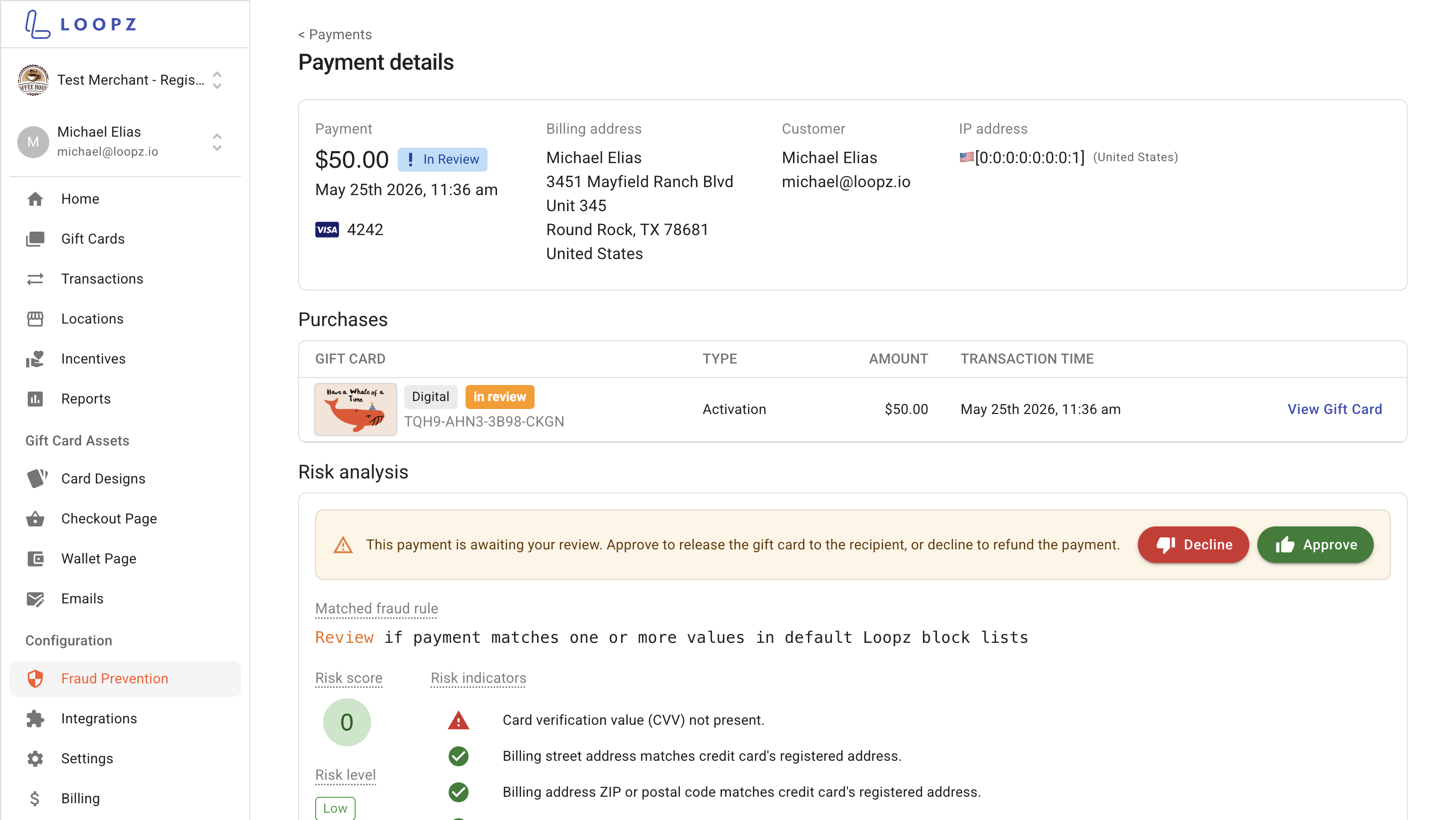Click gift card code TQH9-AHN3-3B98-CKGN
Image resolution: width=1456 pixels, height=820 pixels.
(x=484, y=422)
